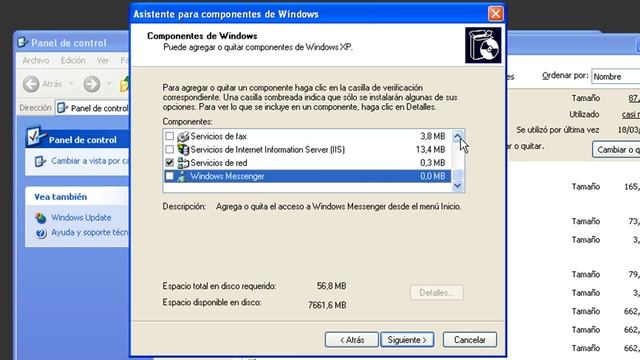This screenshot has width=640, height=360.
Task: Click the fax machine icon in components list
Action: 183,136
